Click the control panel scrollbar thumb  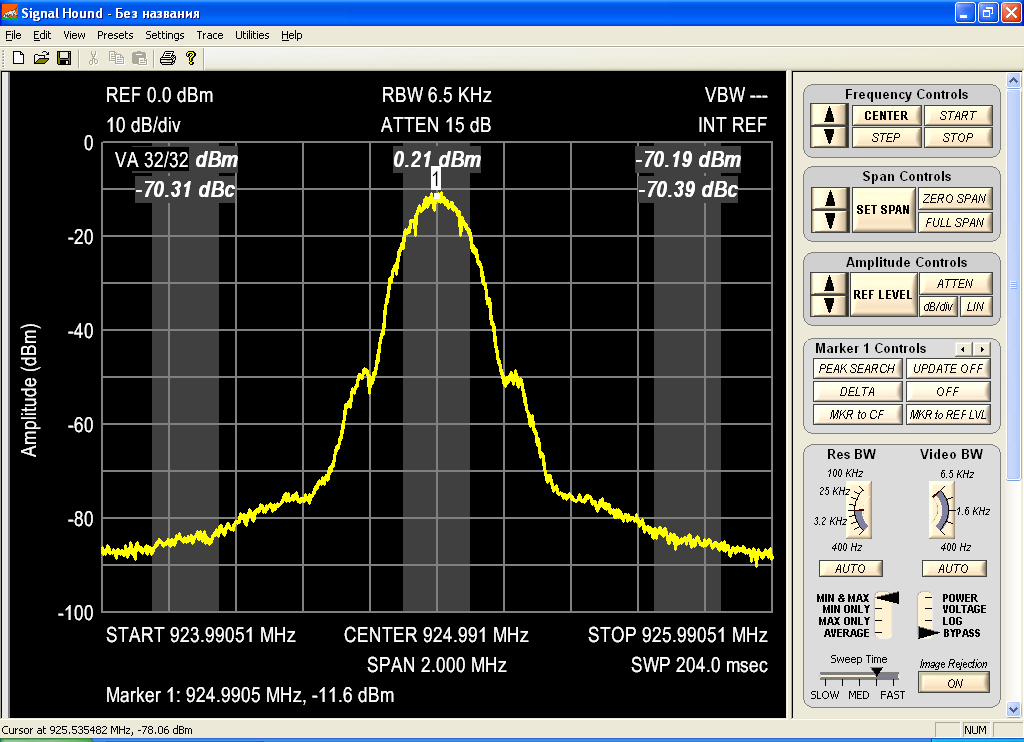1014,283
